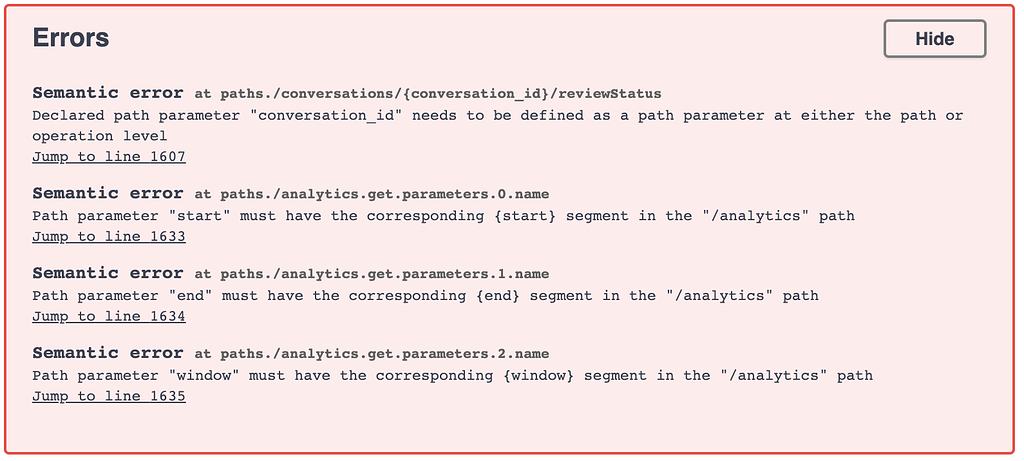This screenshot has width=1024, height=461.
Task: Click the Semantic error title for reviewStatus path
Action: point(108,93)
